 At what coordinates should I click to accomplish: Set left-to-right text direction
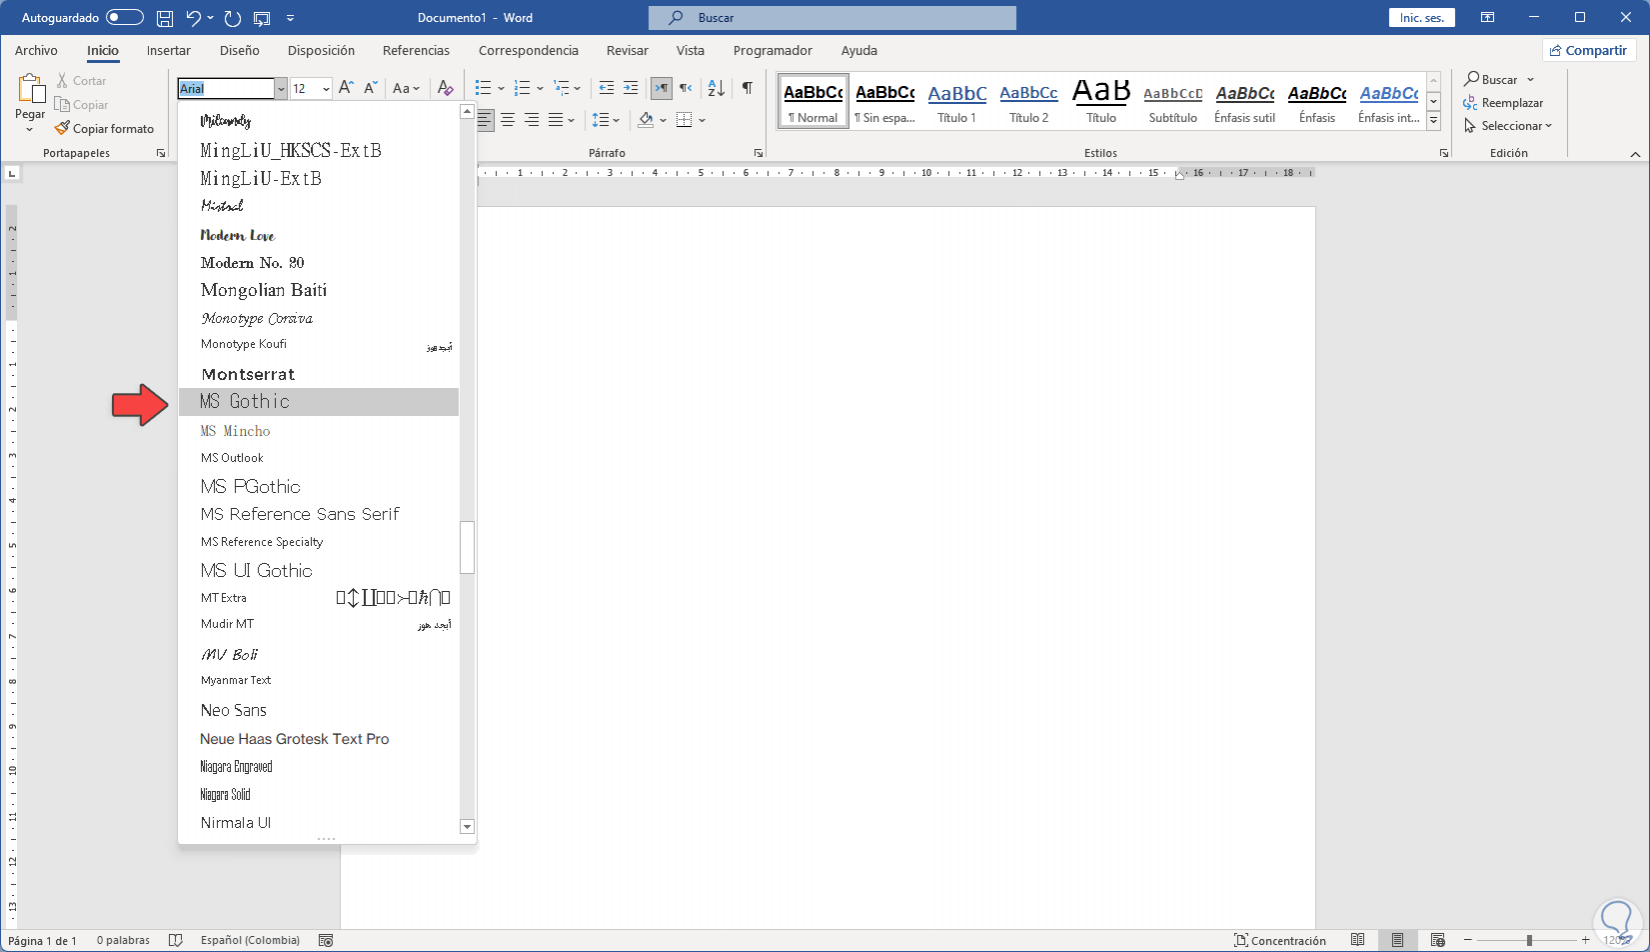[661, 88]
